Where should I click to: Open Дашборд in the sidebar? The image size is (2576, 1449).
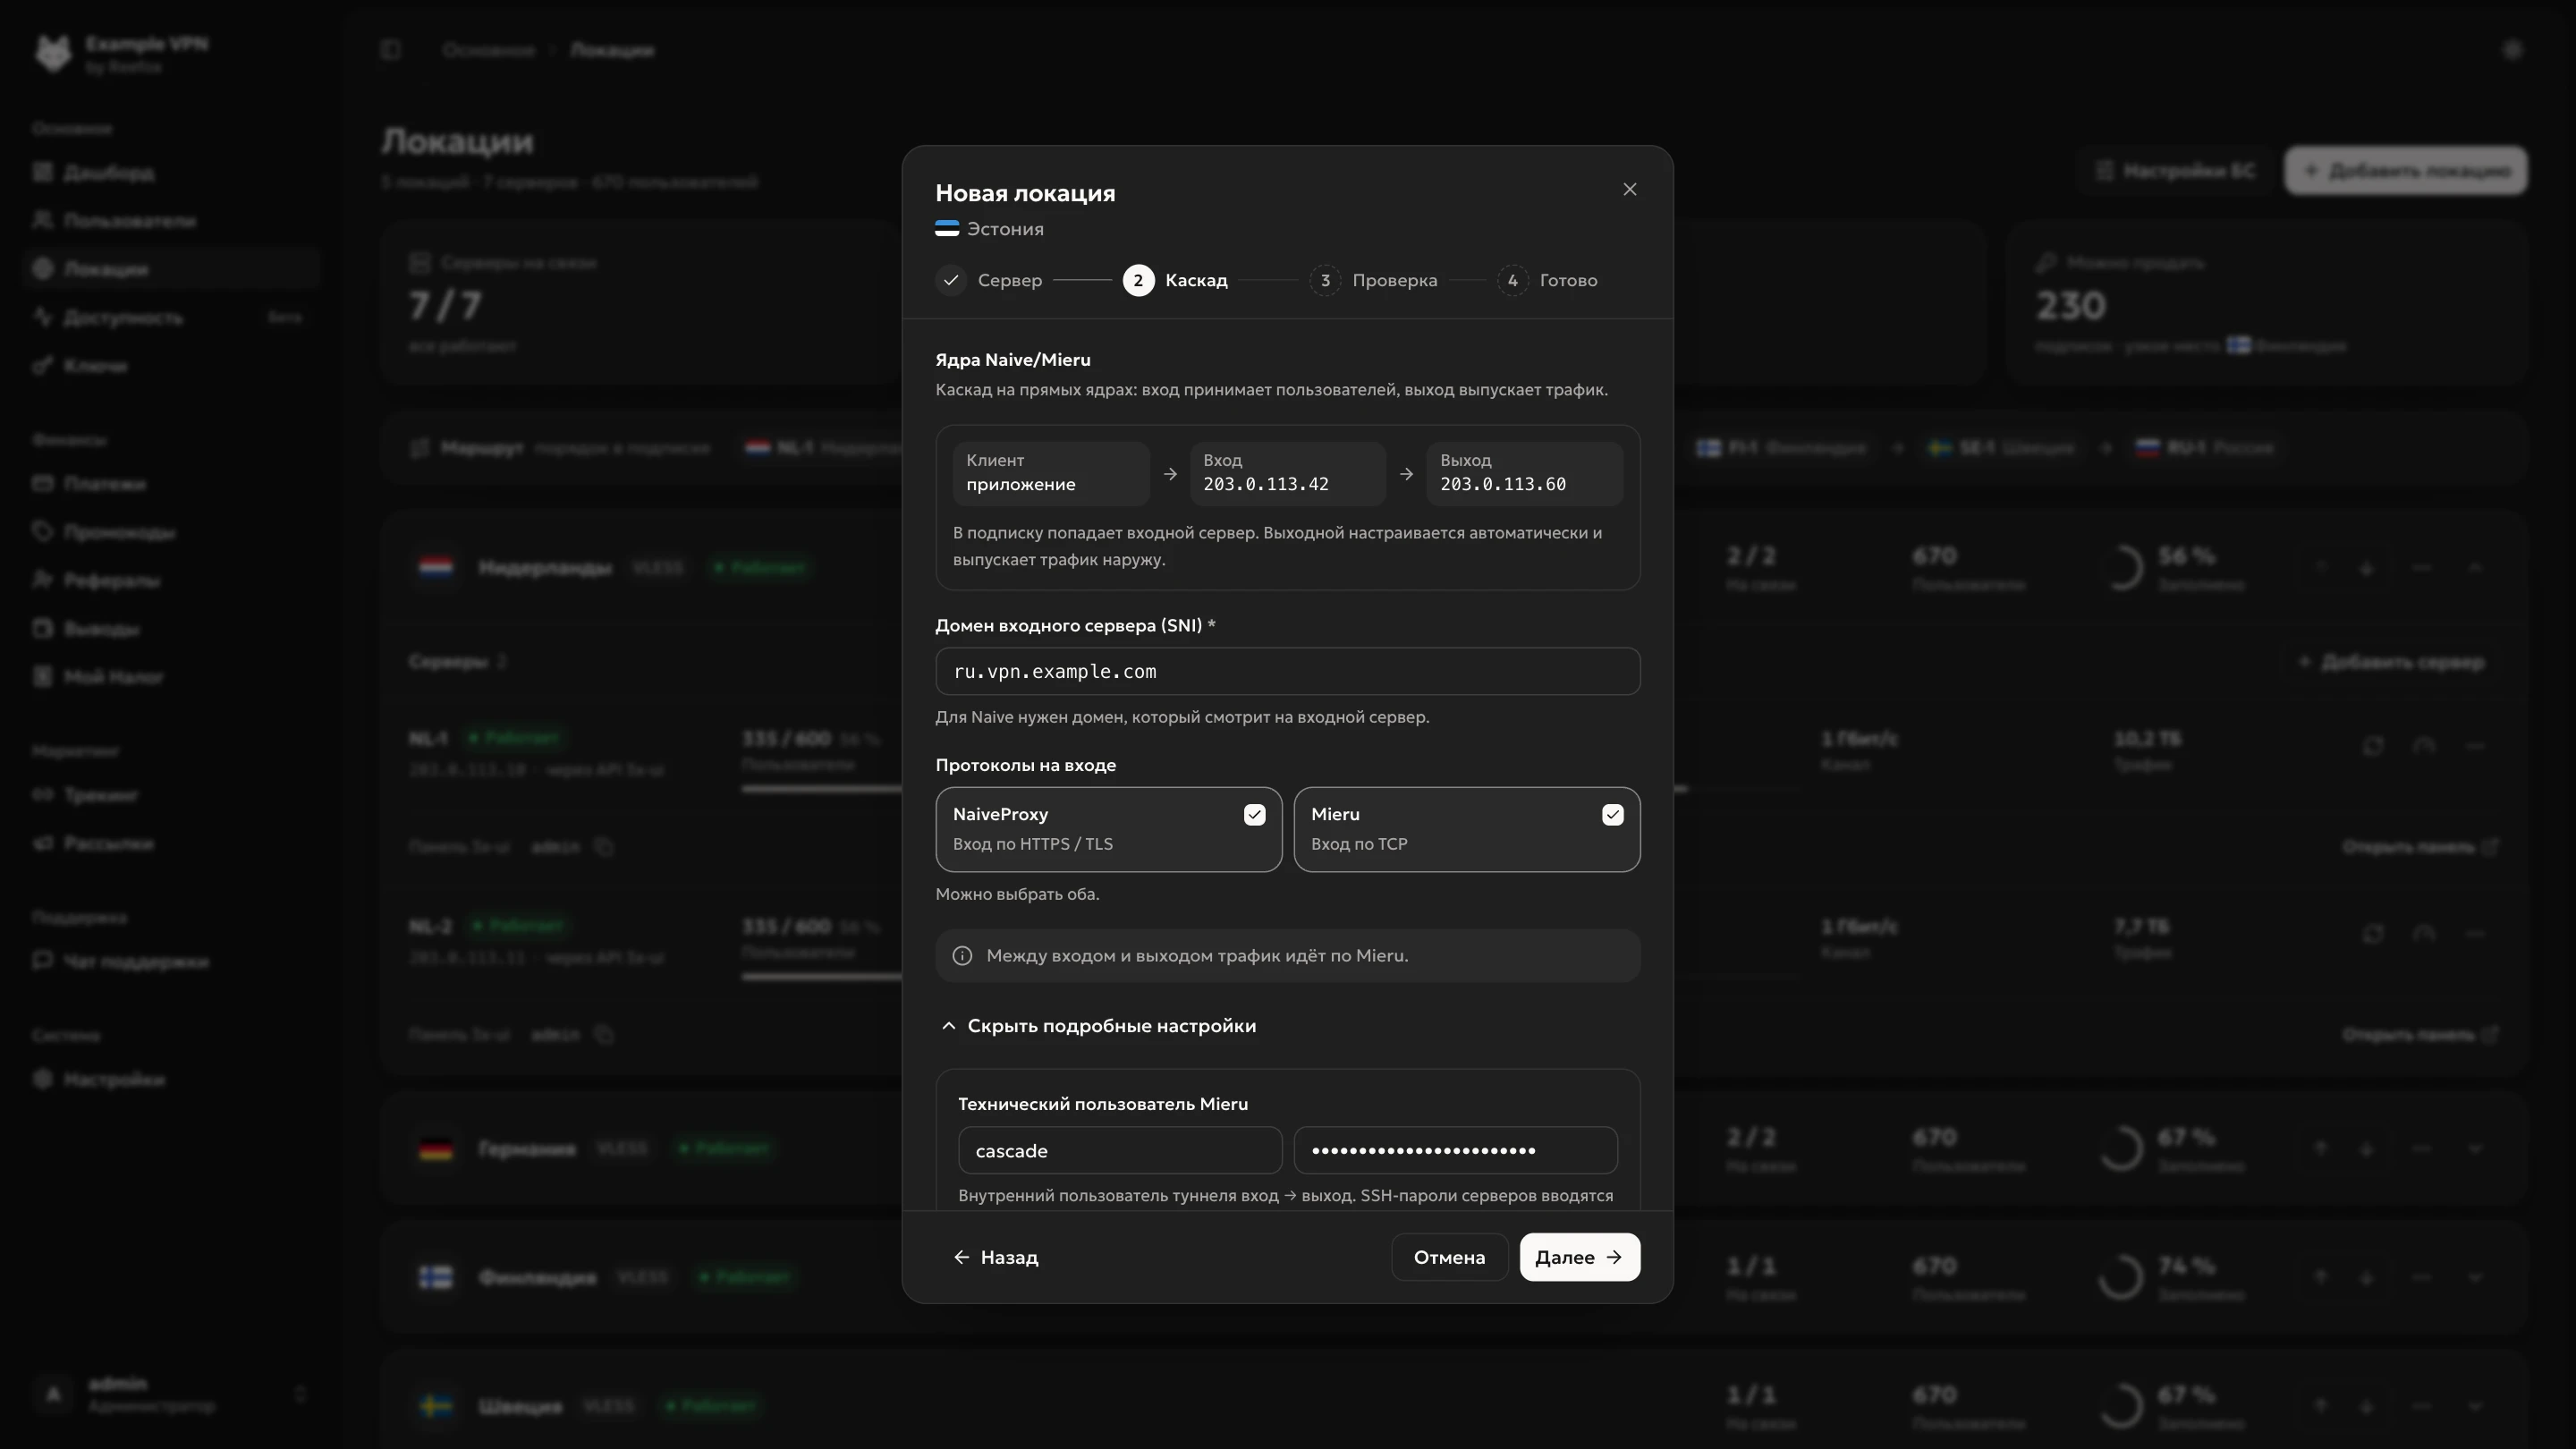point(170,173)
